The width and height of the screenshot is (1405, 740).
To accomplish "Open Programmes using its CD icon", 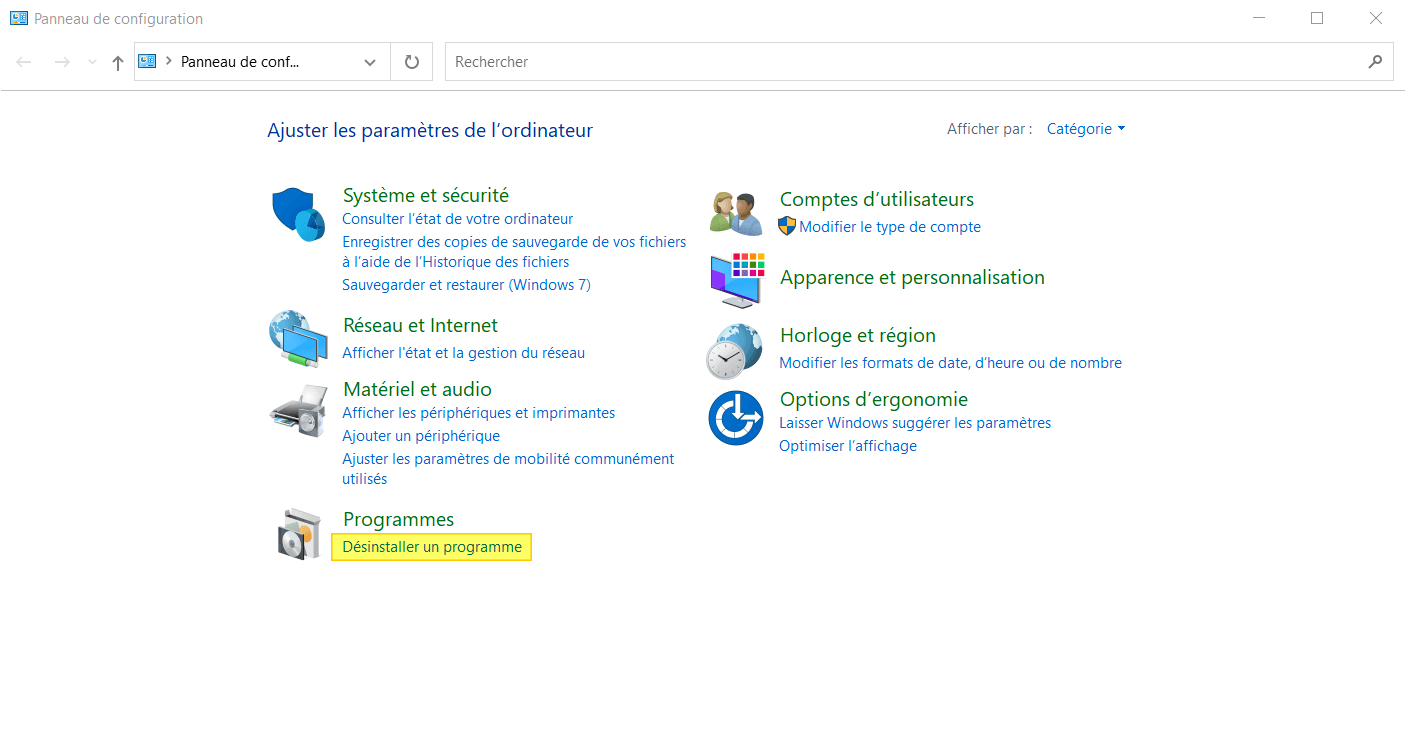I will pyautogui.click(x=298, y=533).
